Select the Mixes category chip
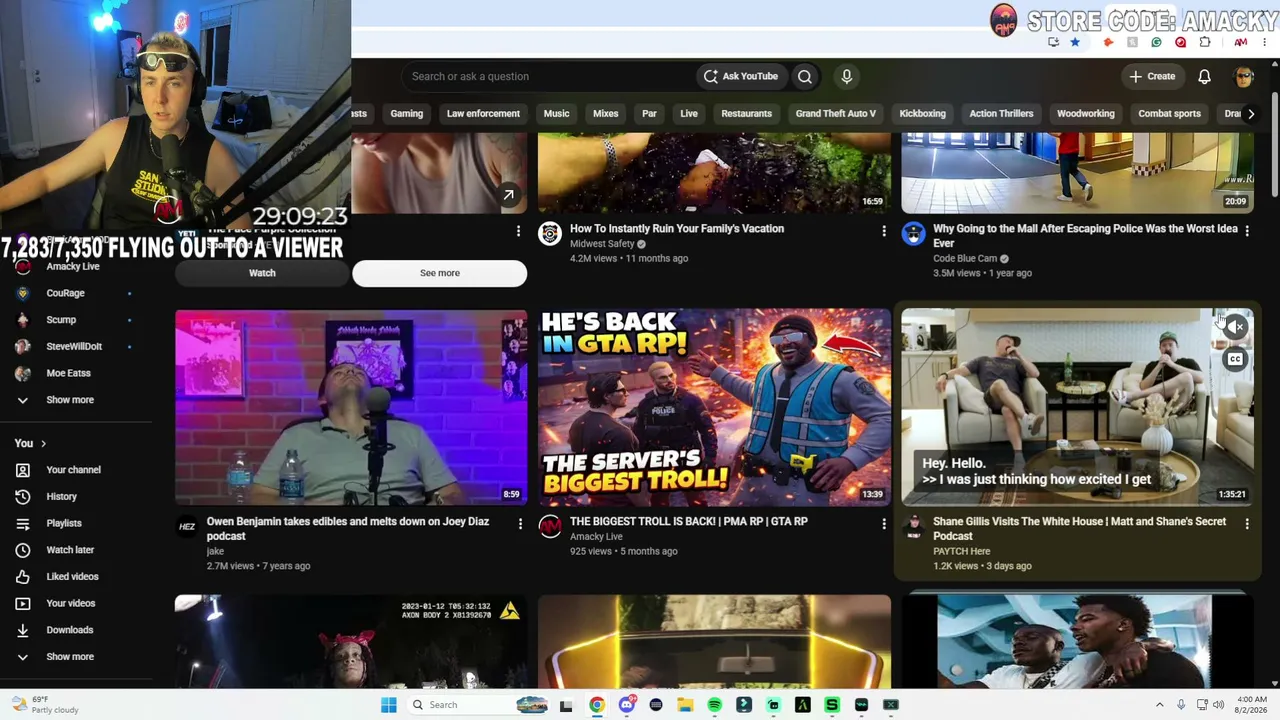1280x720 pixels. [x=605, y=114]
